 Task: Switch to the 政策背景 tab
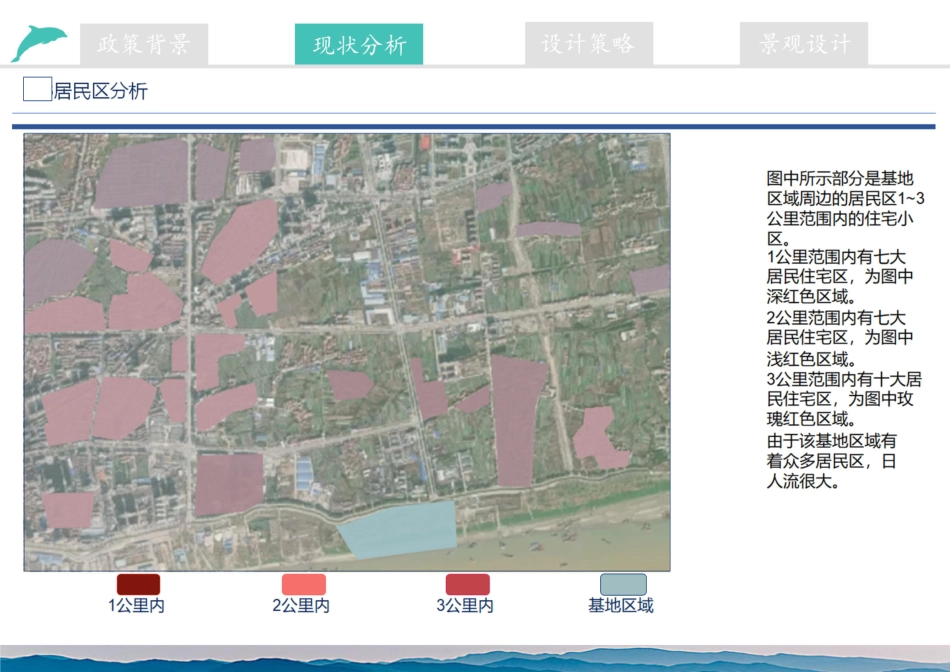(x=148, y=43)
